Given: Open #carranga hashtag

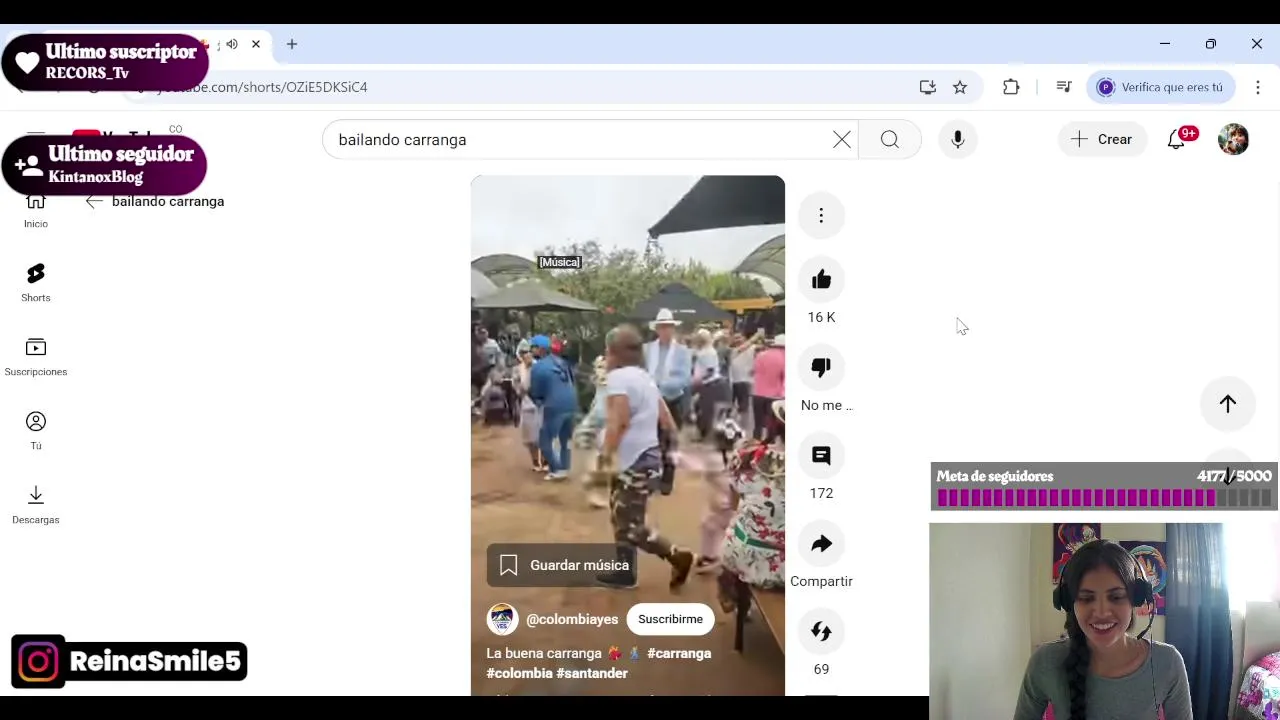Looking at the screenshot, I should coord(679,654).
